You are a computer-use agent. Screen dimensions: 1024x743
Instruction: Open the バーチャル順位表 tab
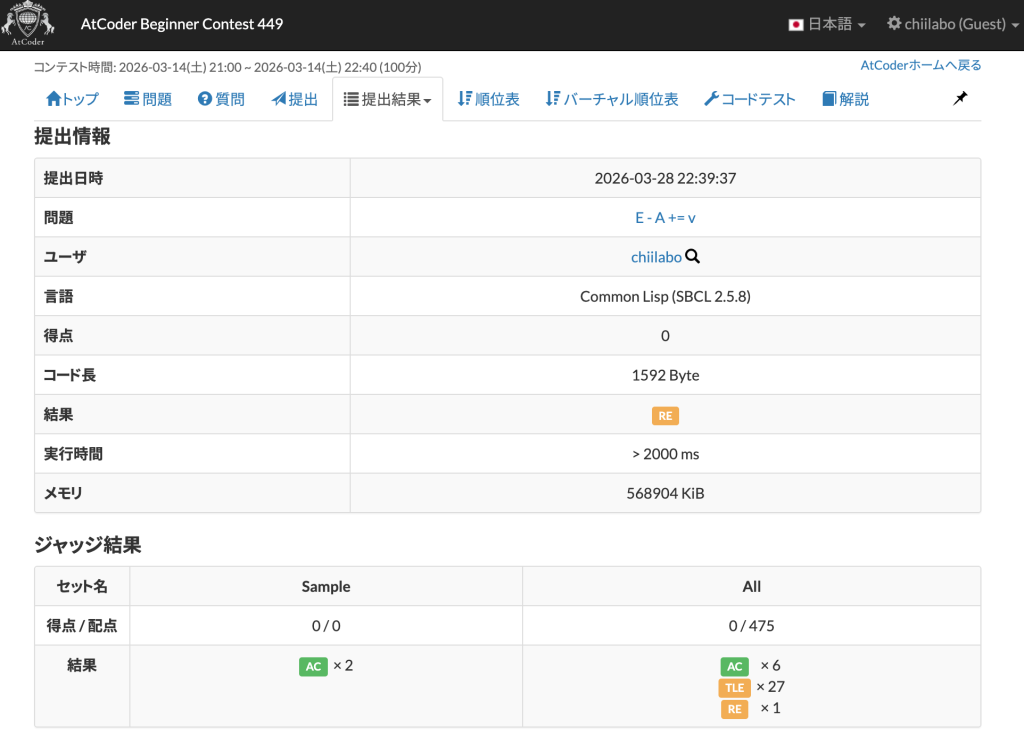coord(612,99)
